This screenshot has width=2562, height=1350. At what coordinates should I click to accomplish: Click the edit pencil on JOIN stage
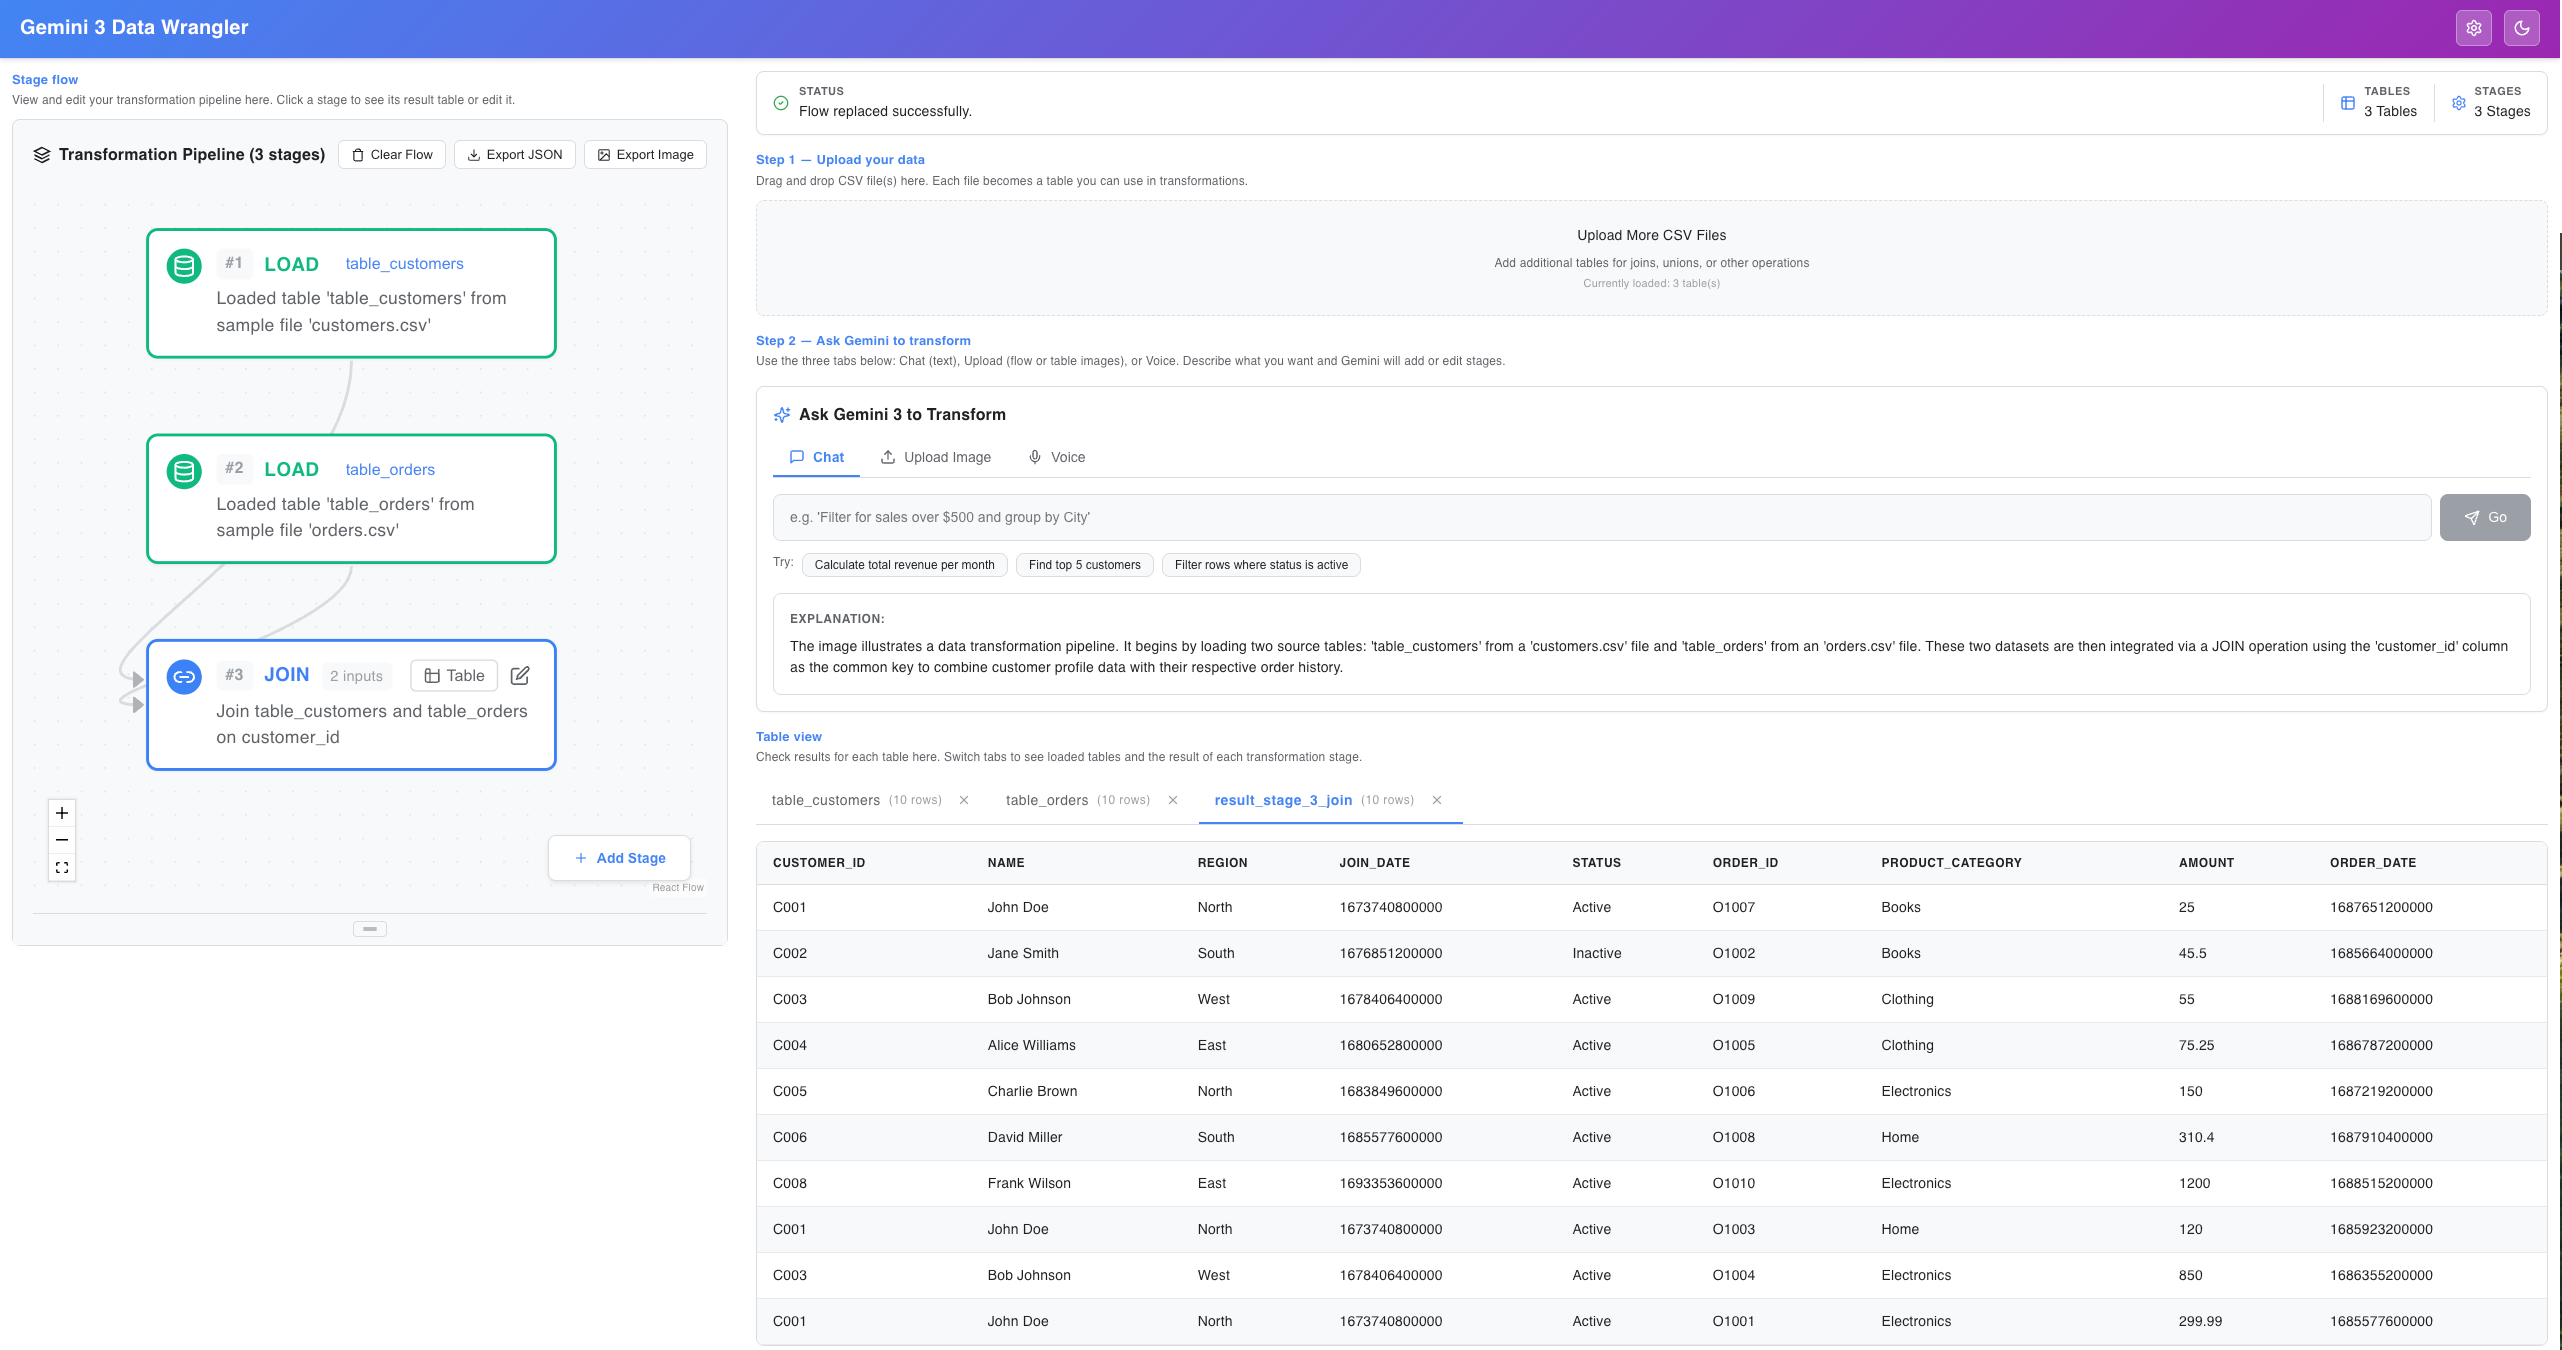pos(520,676)
